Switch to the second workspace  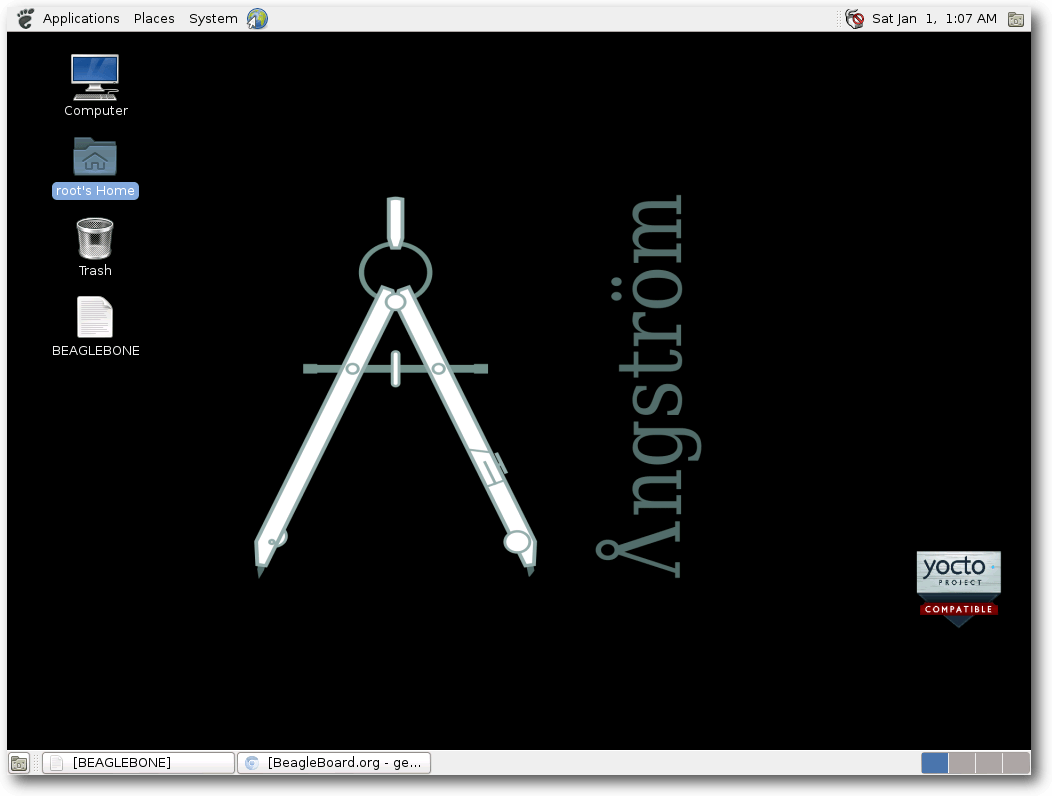coord(962,763)
